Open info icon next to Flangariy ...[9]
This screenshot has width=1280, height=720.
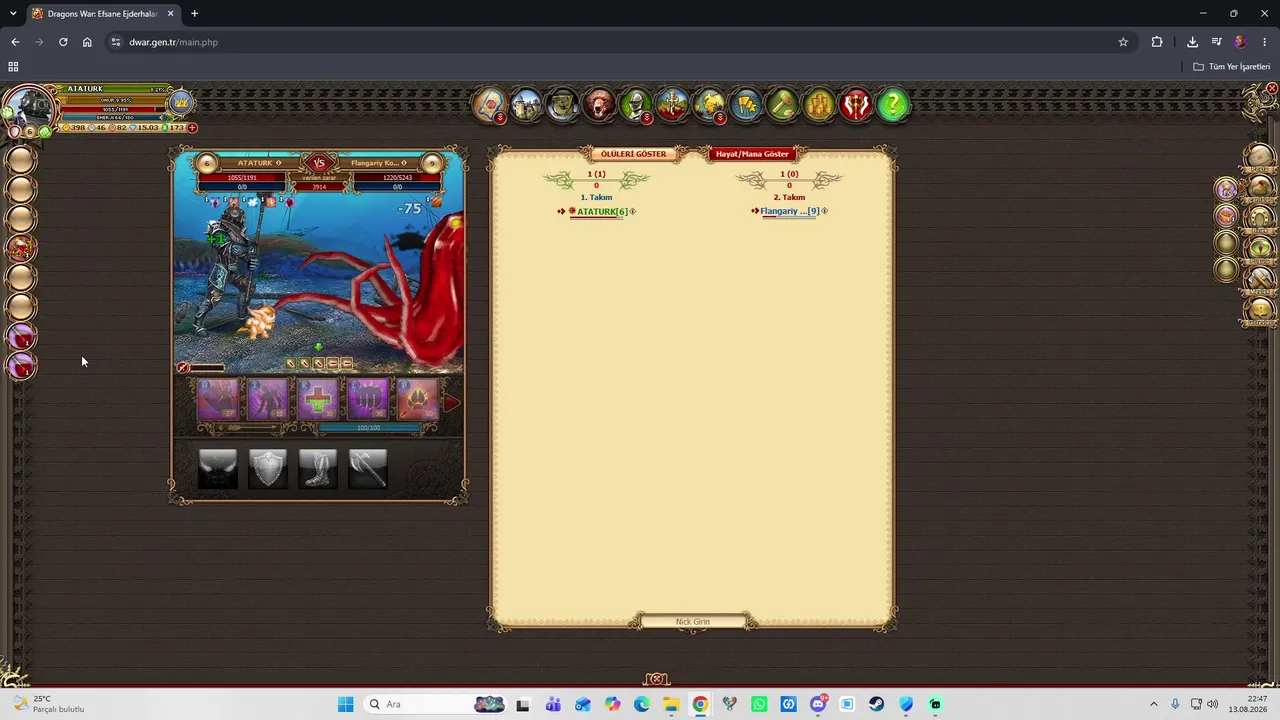pos(825,211)
